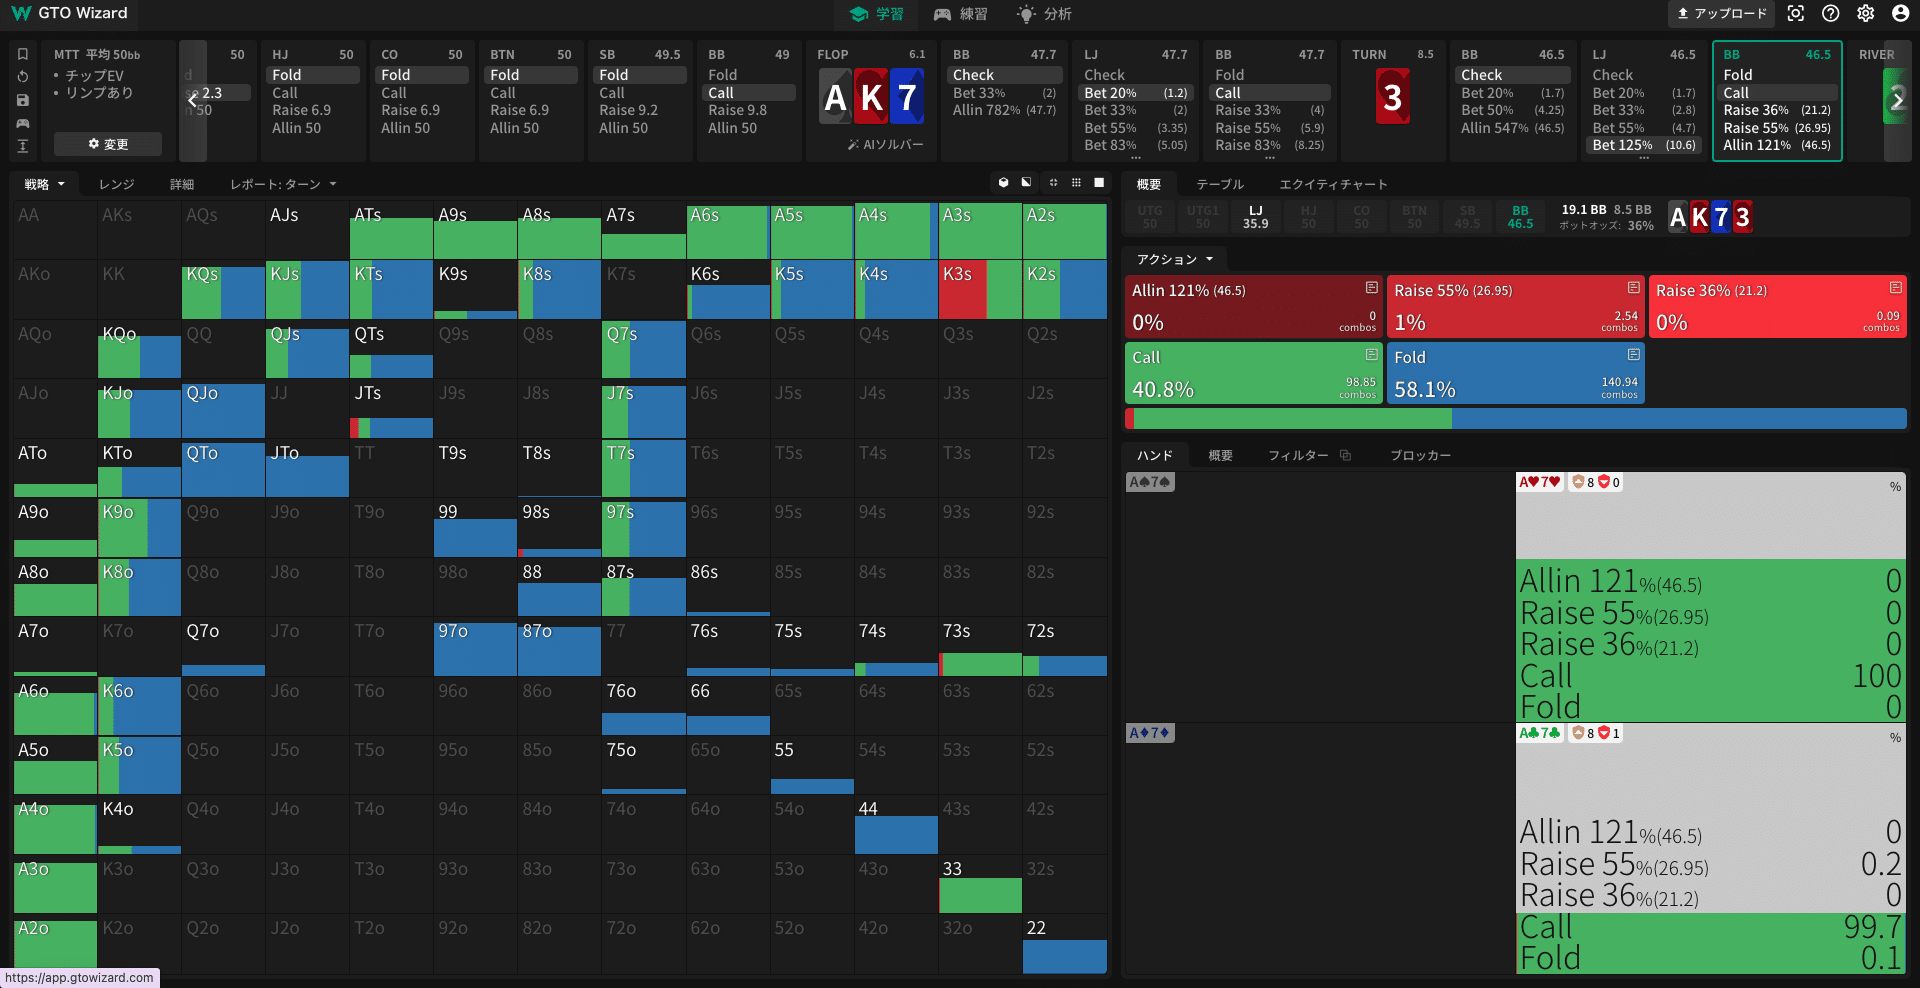Select the four-dot grid view icon
The width and height of the screenshot is (1920, 988).
pyautogui.click(x=1053, y=183)
